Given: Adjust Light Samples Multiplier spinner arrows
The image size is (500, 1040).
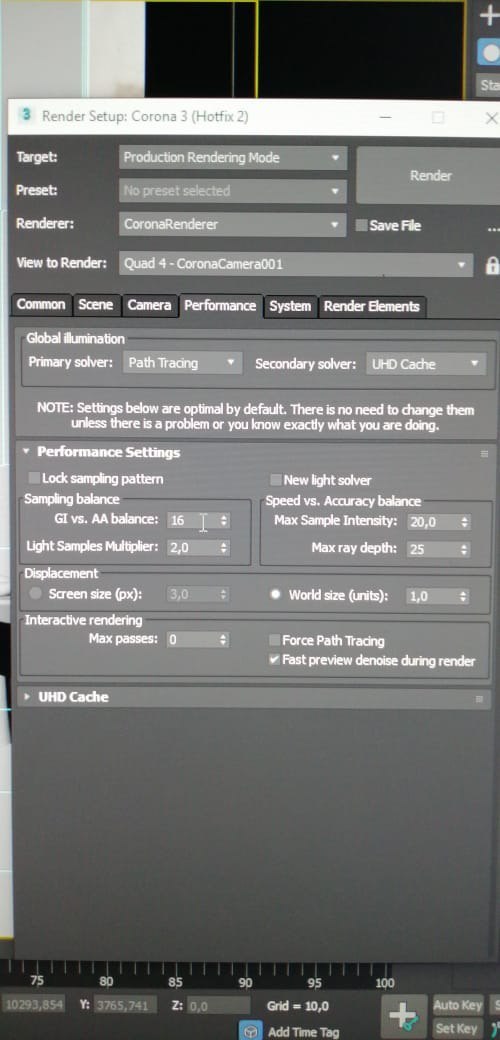Looking at the screenshot, I should point(224,548).
